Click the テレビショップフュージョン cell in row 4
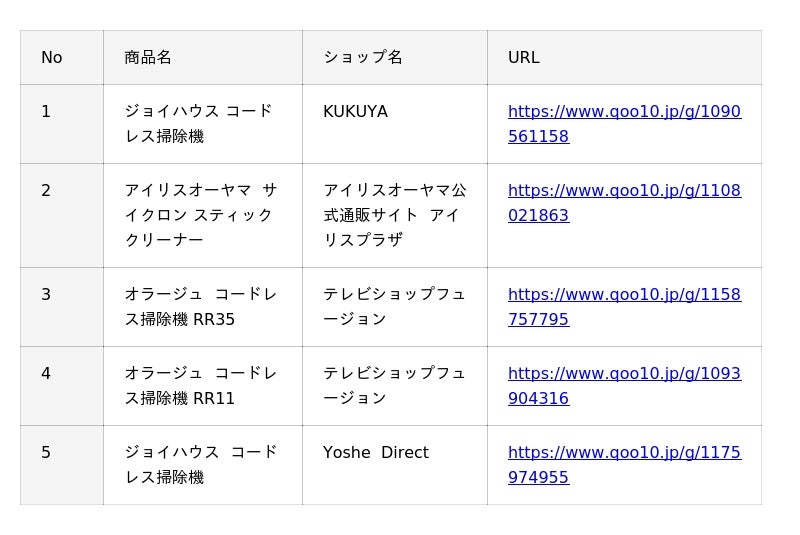This screenshot has height=535, width=800. (394, 386)
